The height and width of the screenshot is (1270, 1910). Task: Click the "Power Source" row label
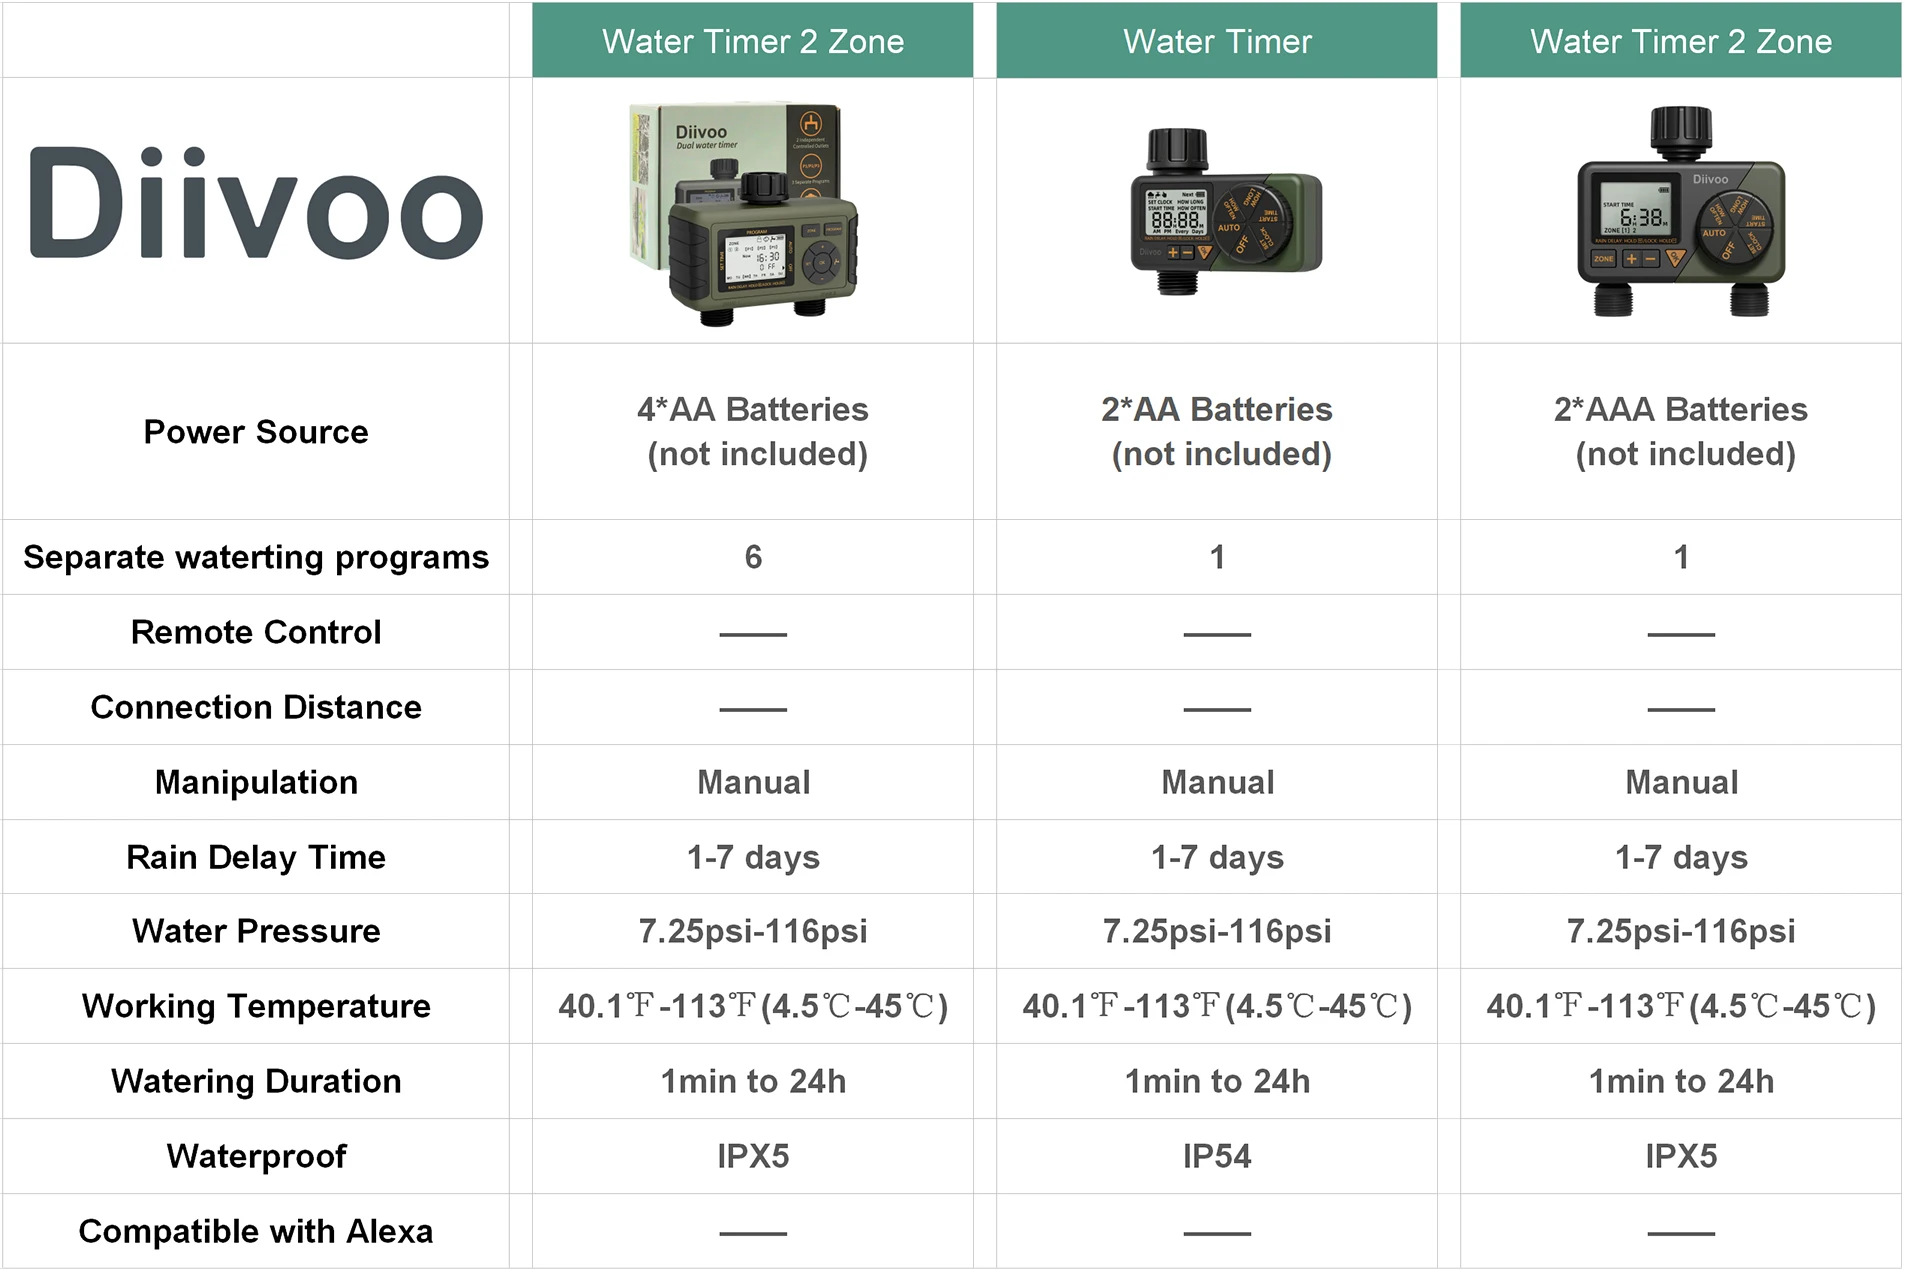[x=256, y=432]
